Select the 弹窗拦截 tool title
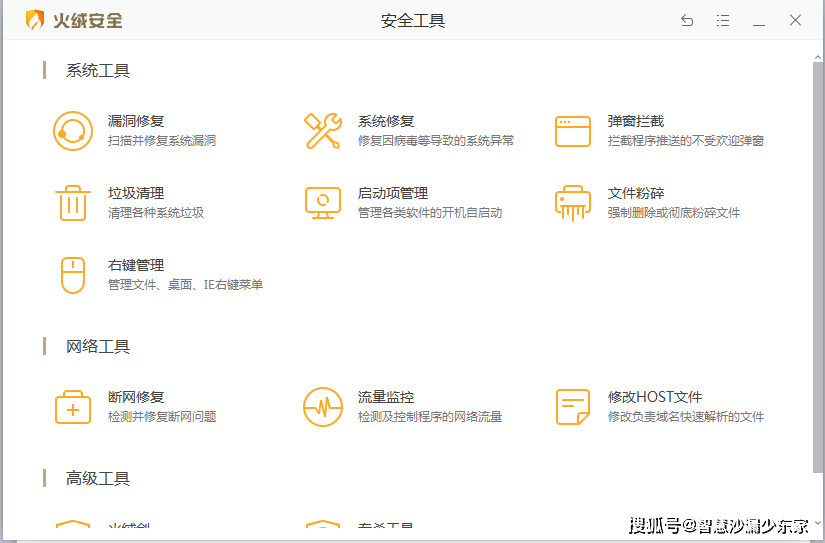This screenshot has width=825, height=543. click(x=636, y=121)
